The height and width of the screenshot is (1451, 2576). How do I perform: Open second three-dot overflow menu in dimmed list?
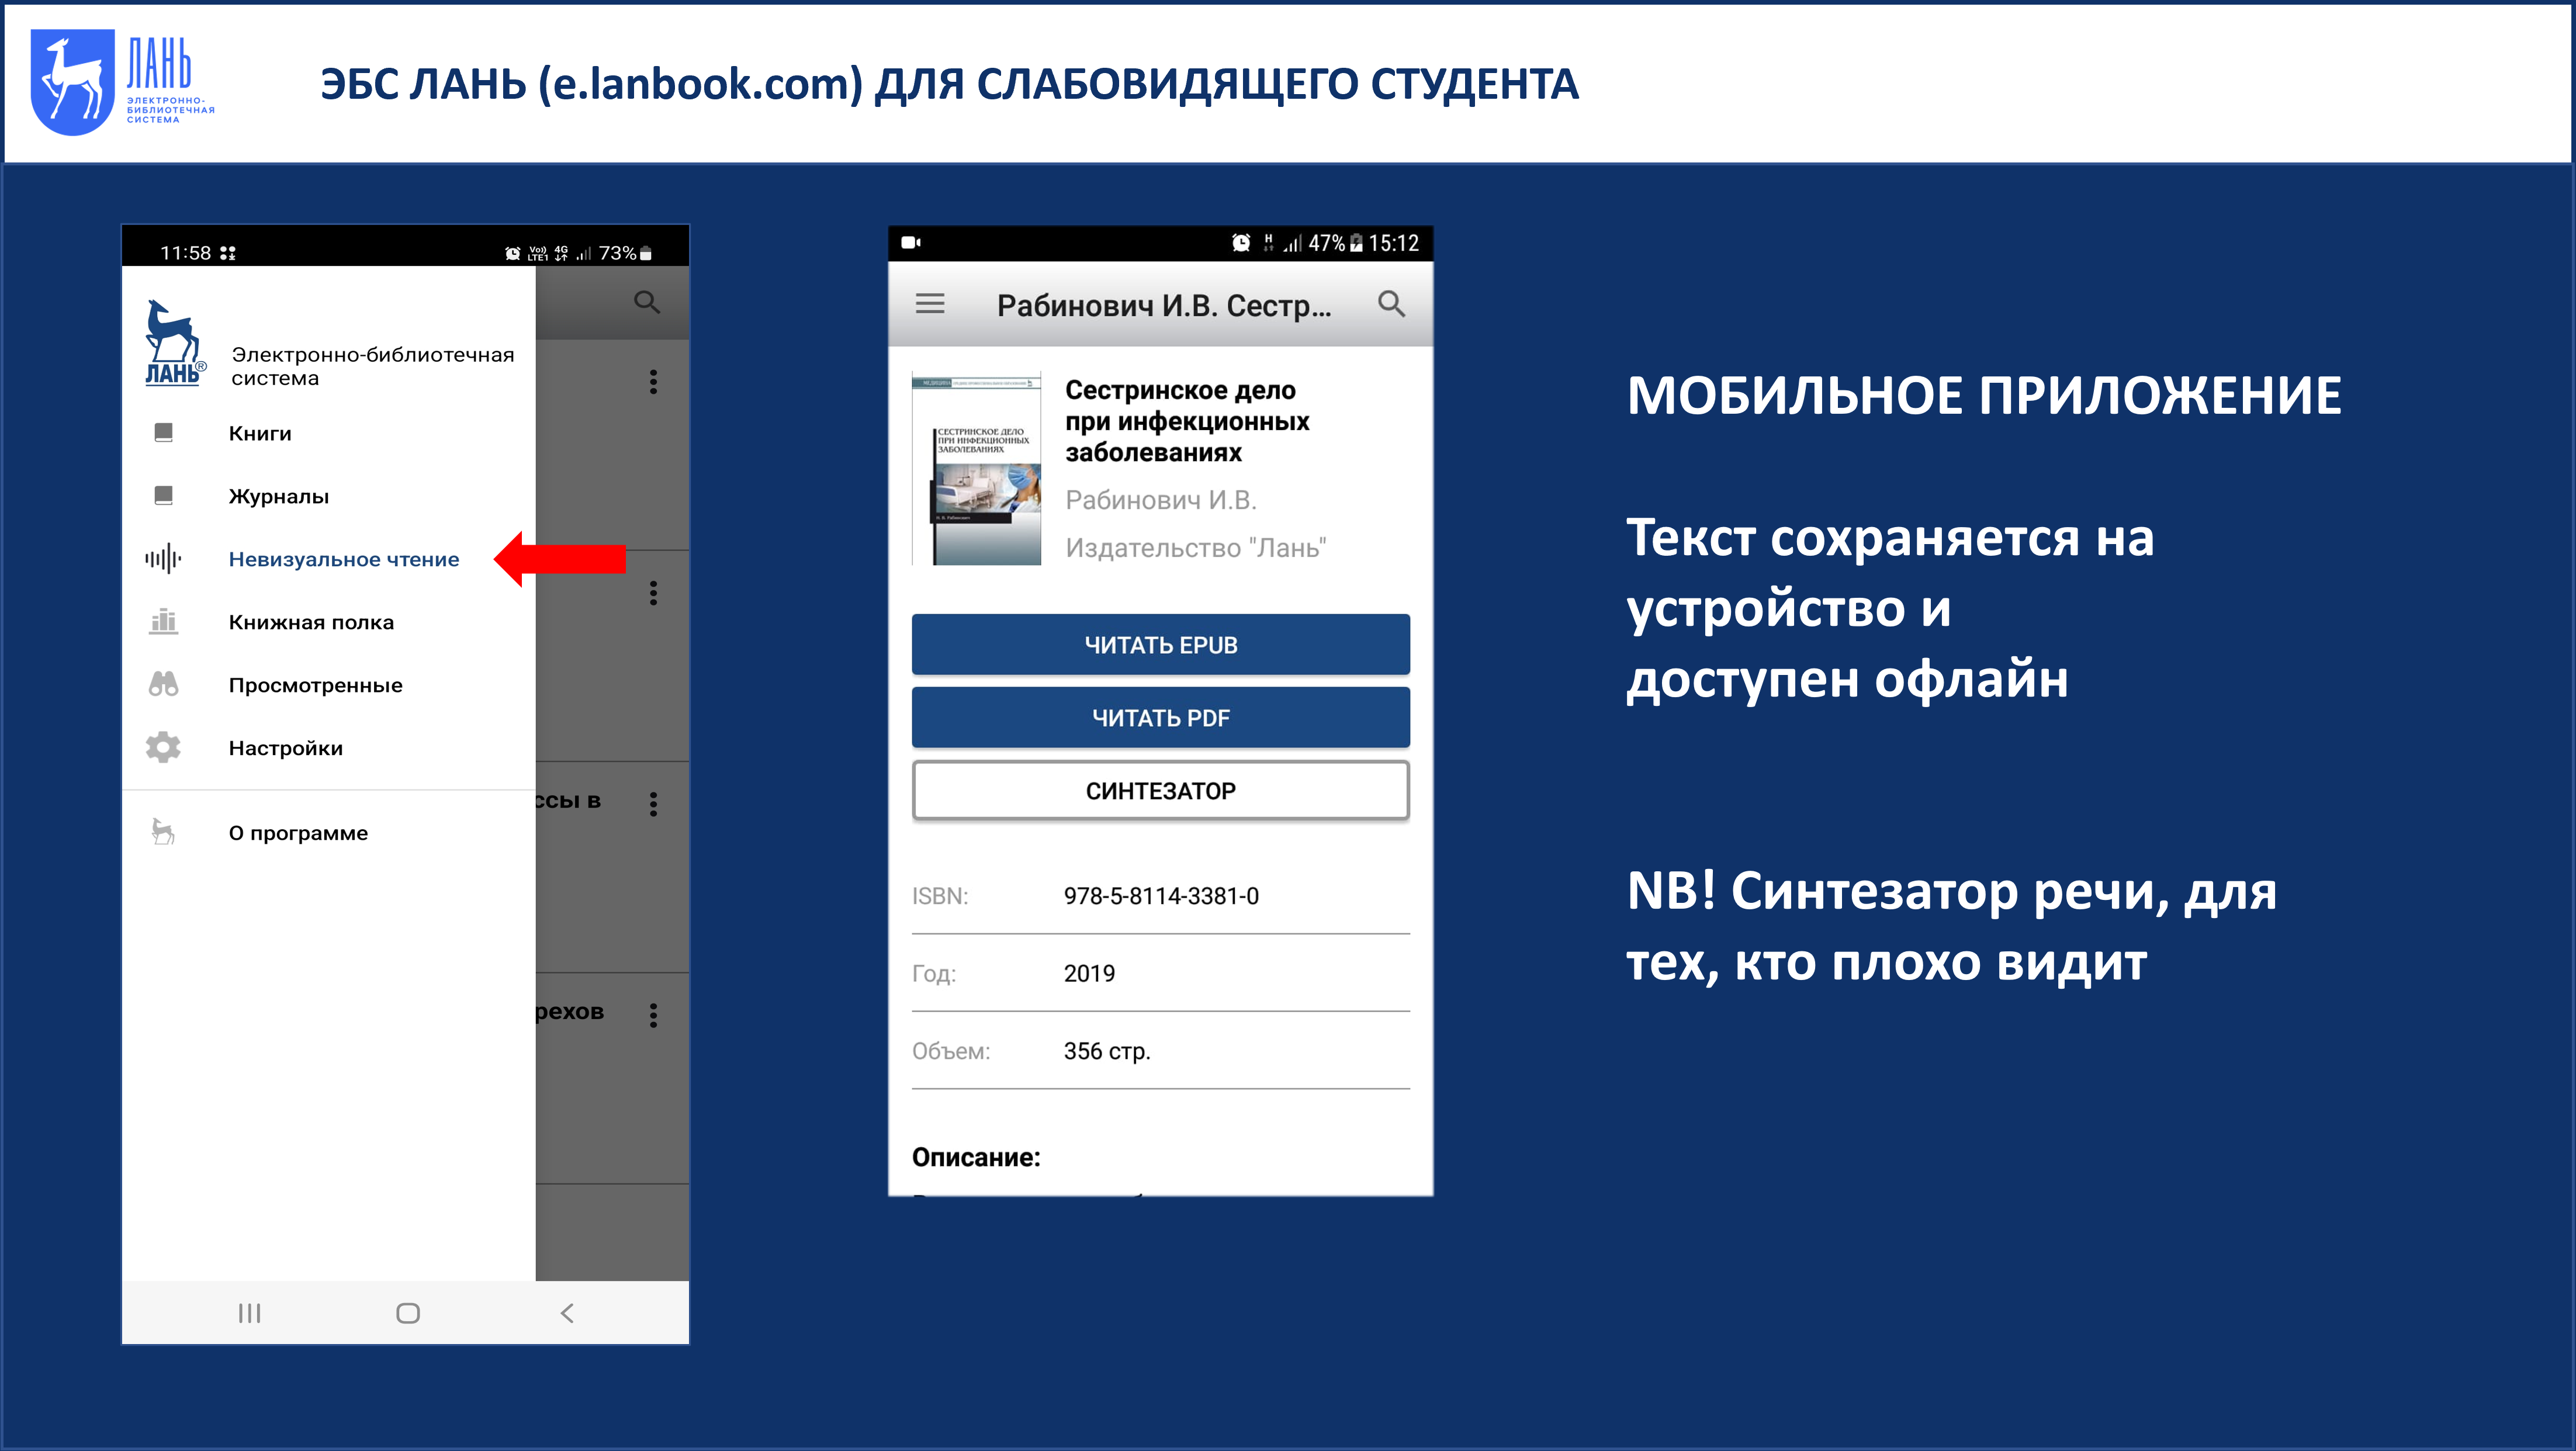tap(653, 593)
